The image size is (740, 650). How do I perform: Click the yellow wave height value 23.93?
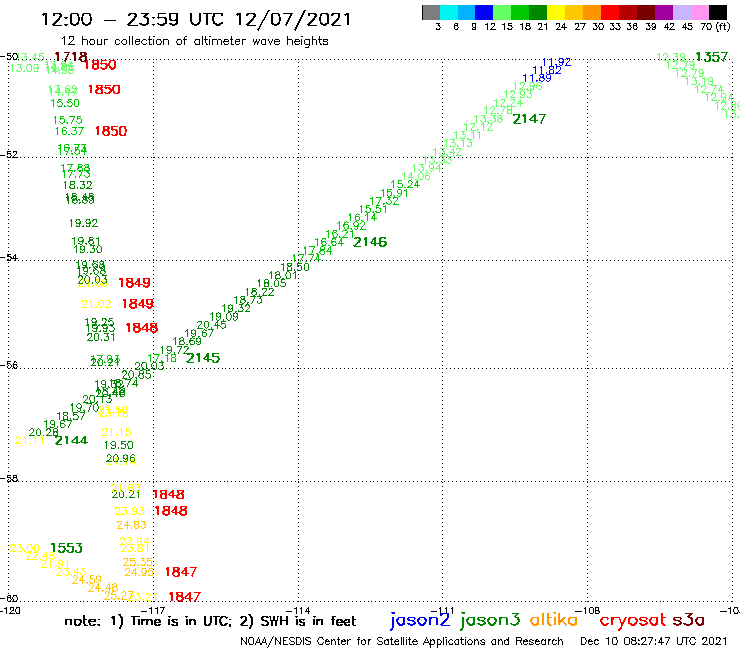tap(129, 511)
